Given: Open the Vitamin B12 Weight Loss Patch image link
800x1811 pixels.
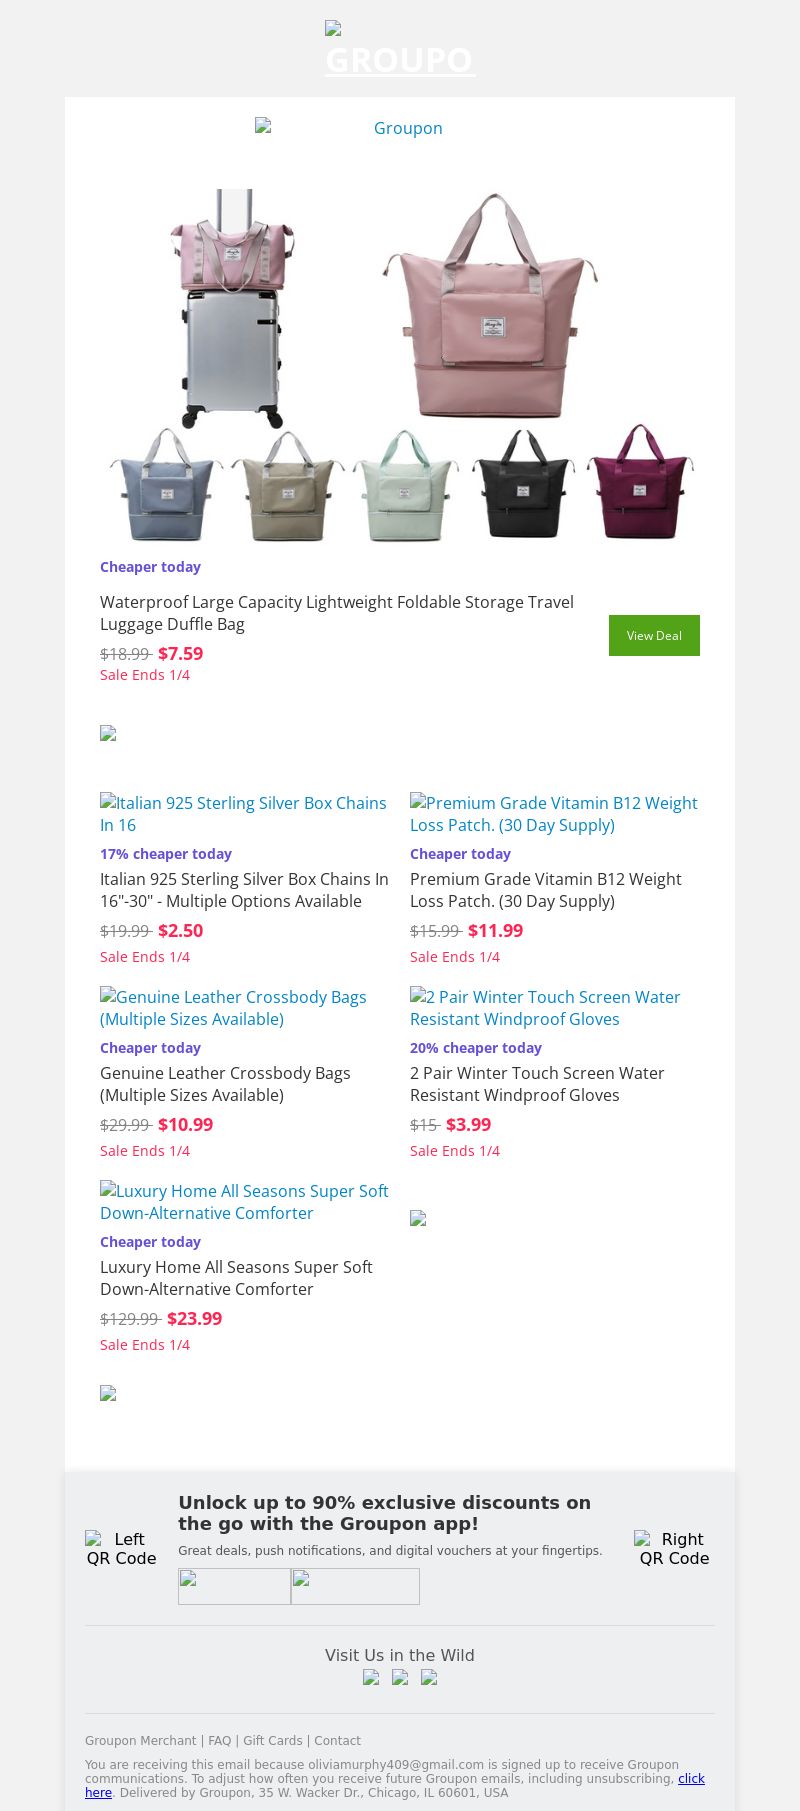Looking at the screenshot, I should click(x=554, y=814).
